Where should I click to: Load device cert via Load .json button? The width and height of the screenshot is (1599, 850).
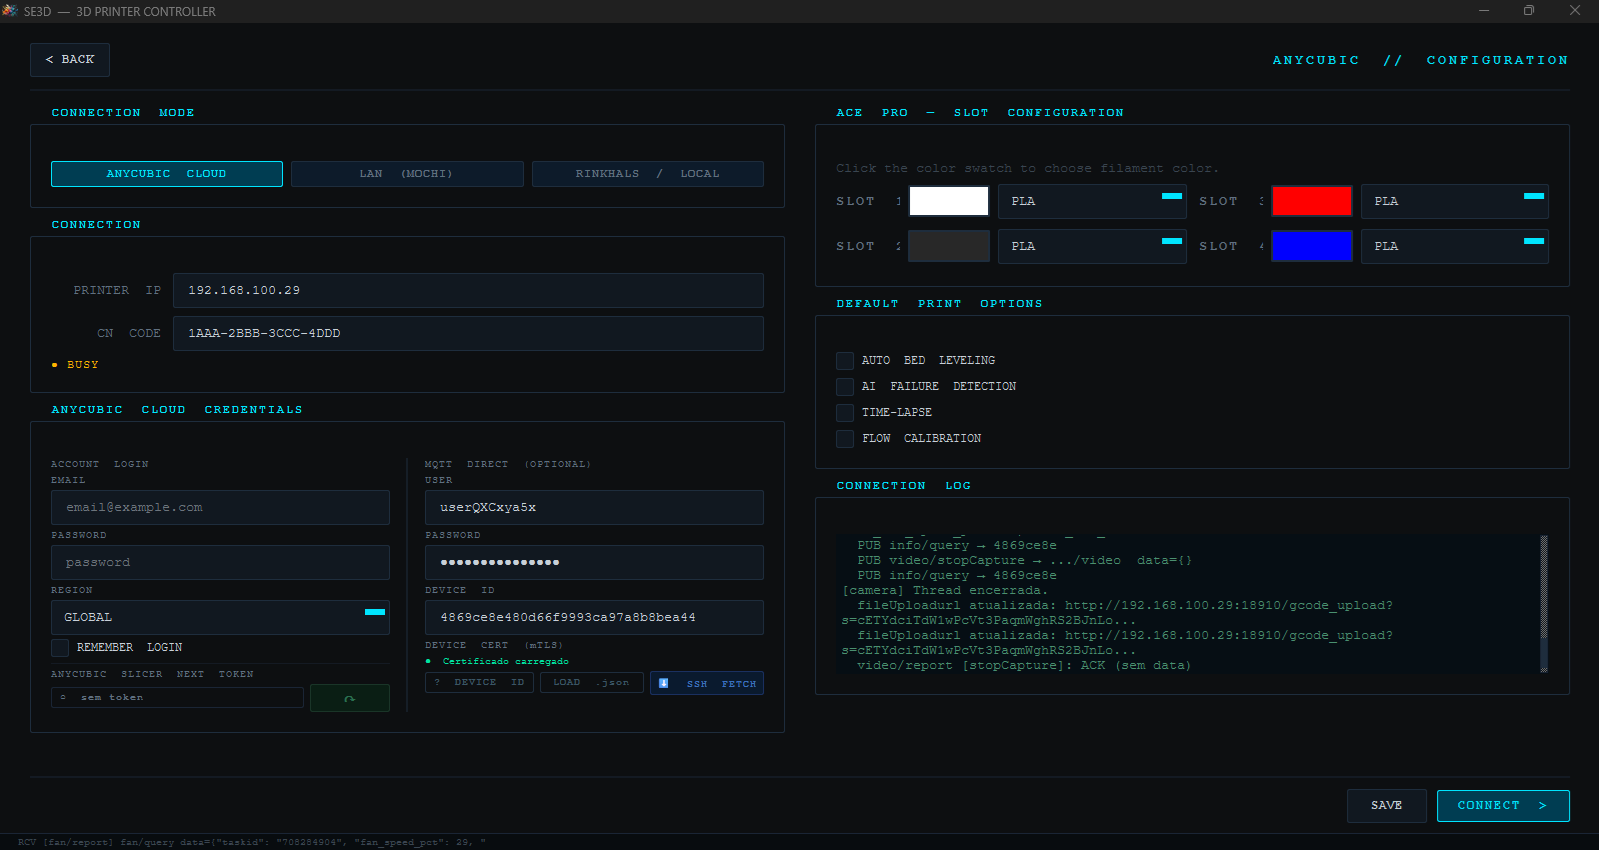tap(591, 683)
